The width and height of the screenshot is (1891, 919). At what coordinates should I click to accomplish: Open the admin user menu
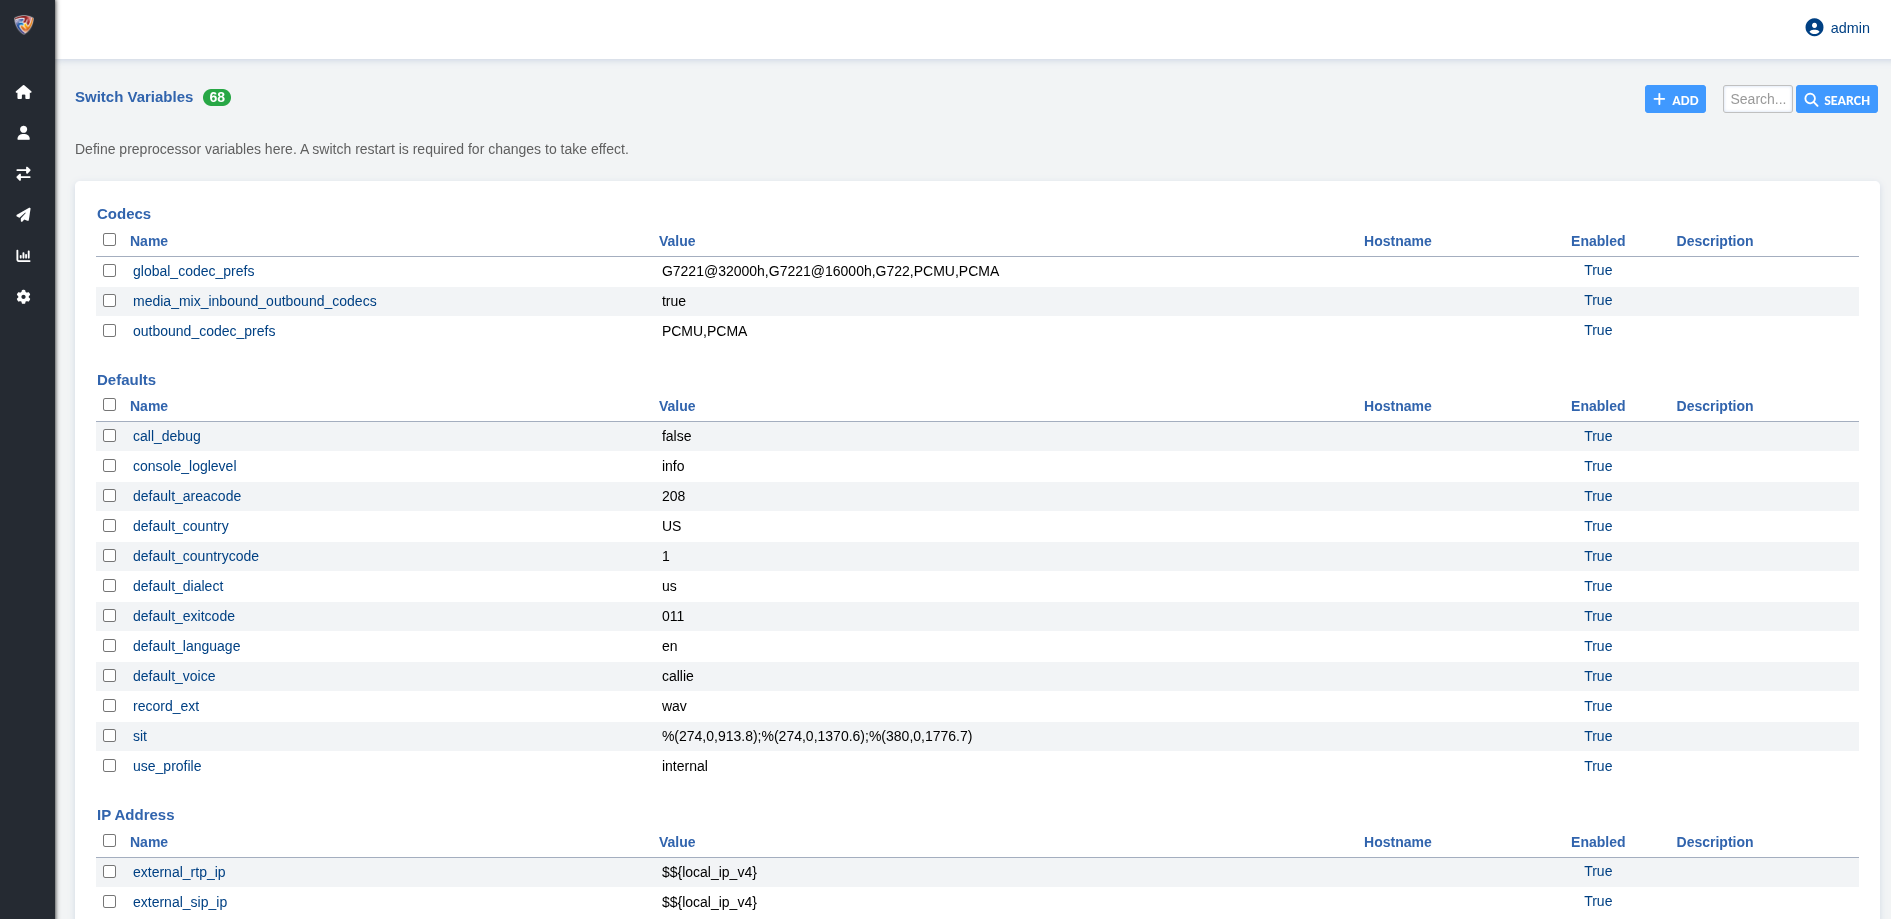tap(1849, 28)
